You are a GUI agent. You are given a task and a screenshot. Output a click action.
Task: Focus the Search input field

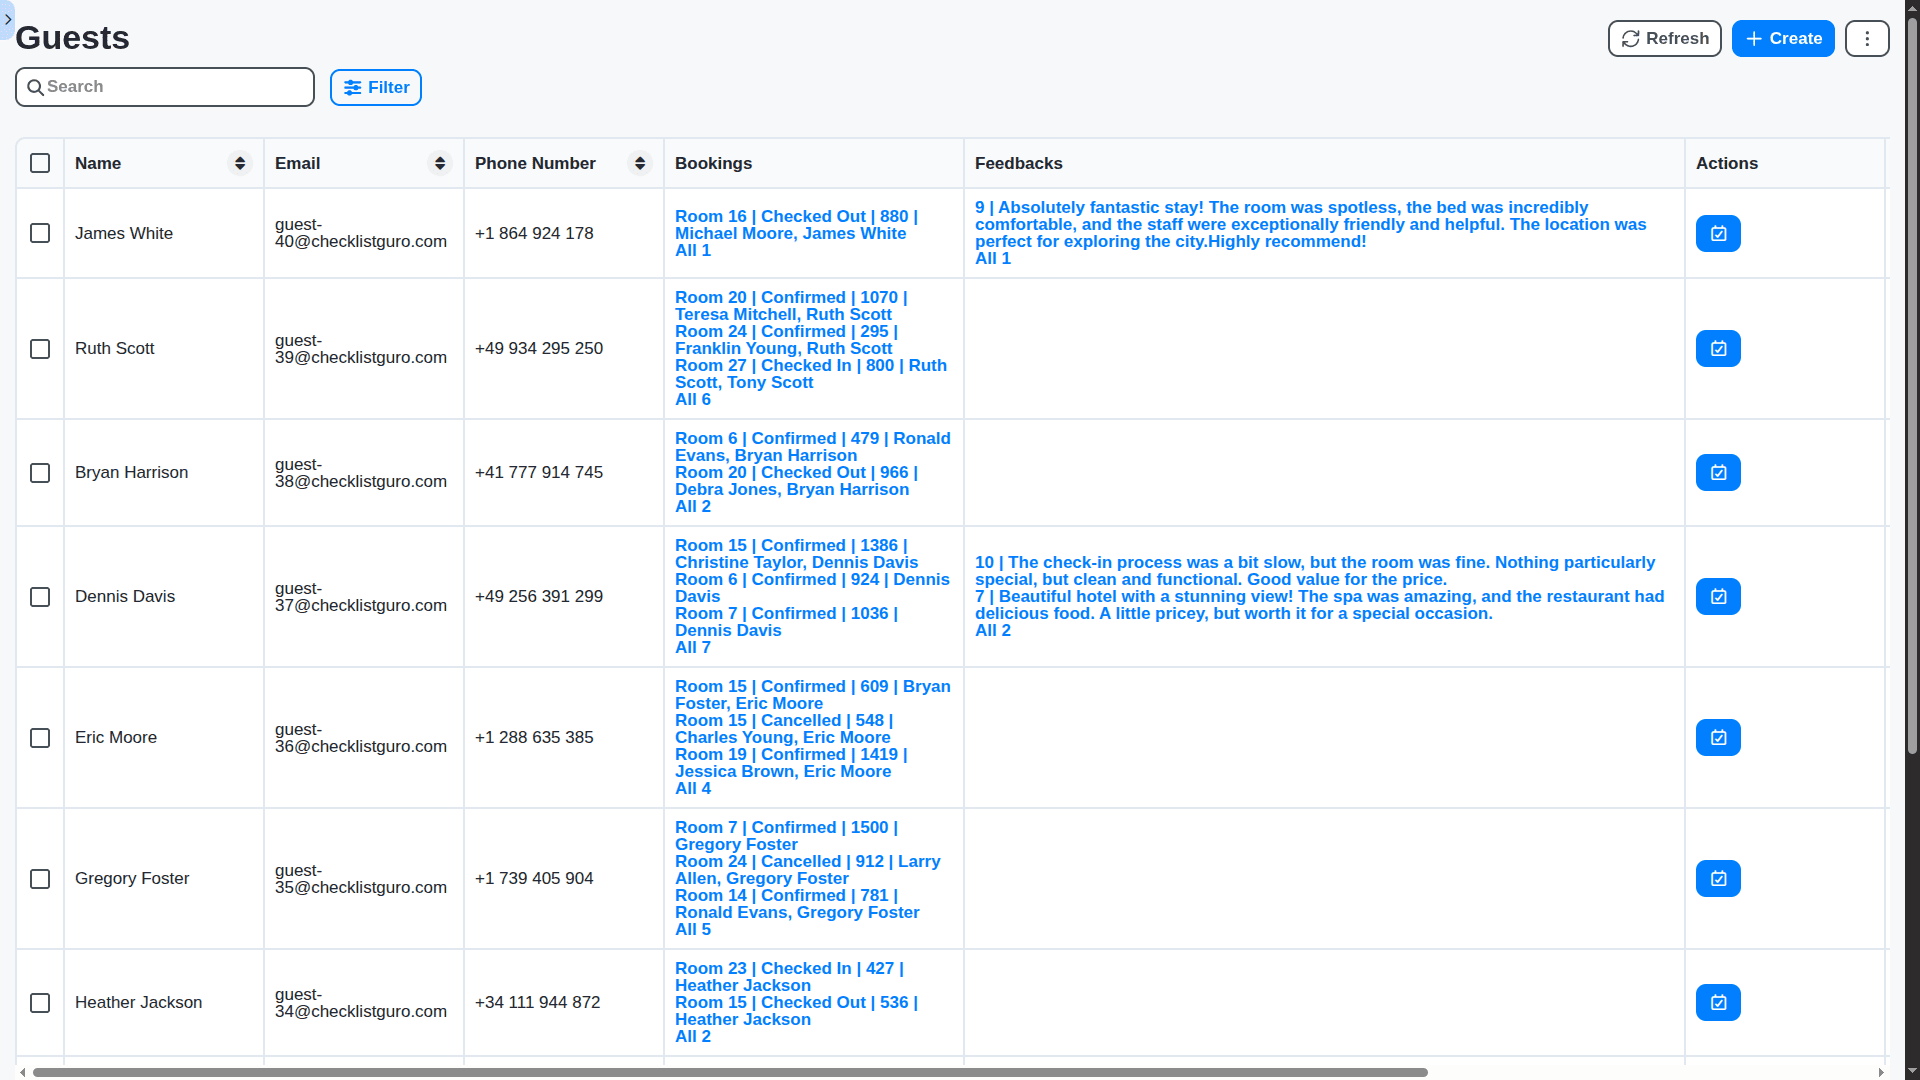[165, 87]
